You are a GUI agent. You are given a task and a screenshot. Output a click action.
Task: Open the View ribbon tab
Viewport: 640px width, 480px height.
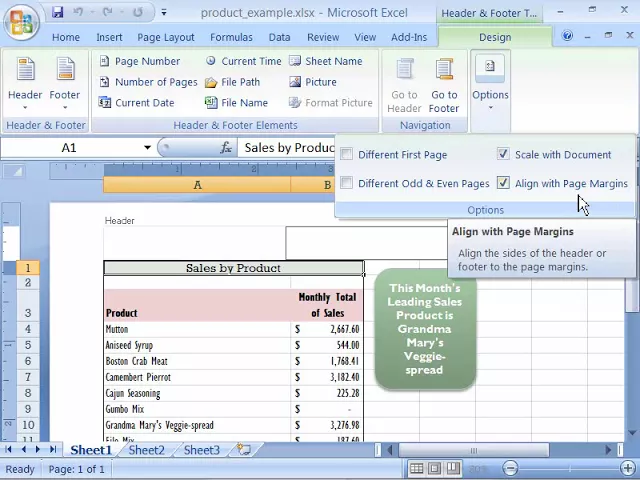(365, 37)
